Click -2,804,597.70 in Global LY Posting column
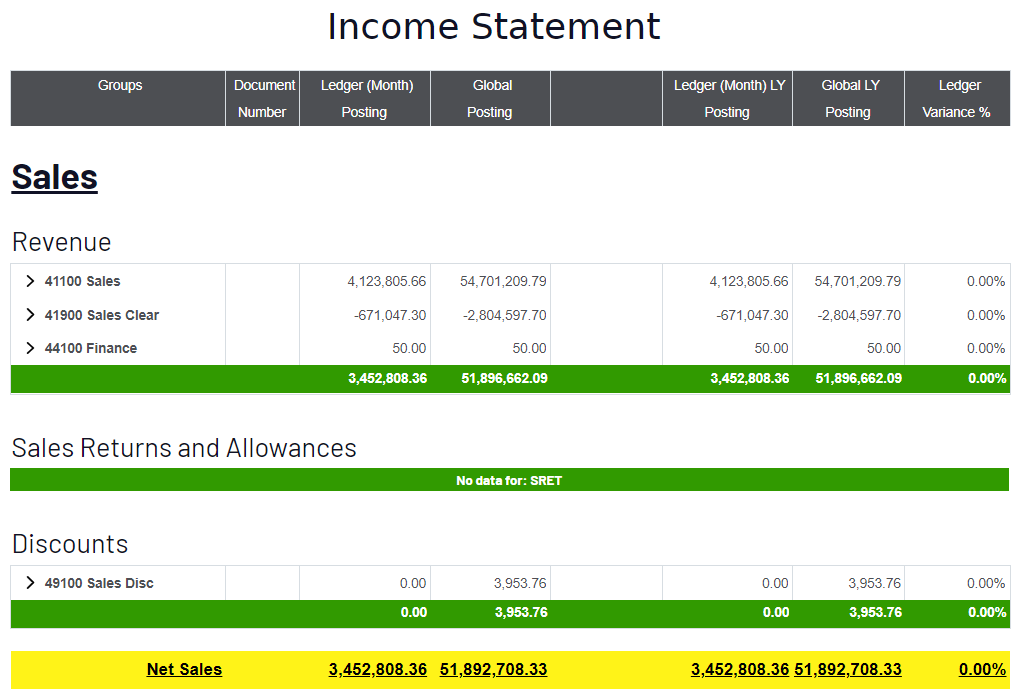The image size is (1019, 699). point(859,315)
